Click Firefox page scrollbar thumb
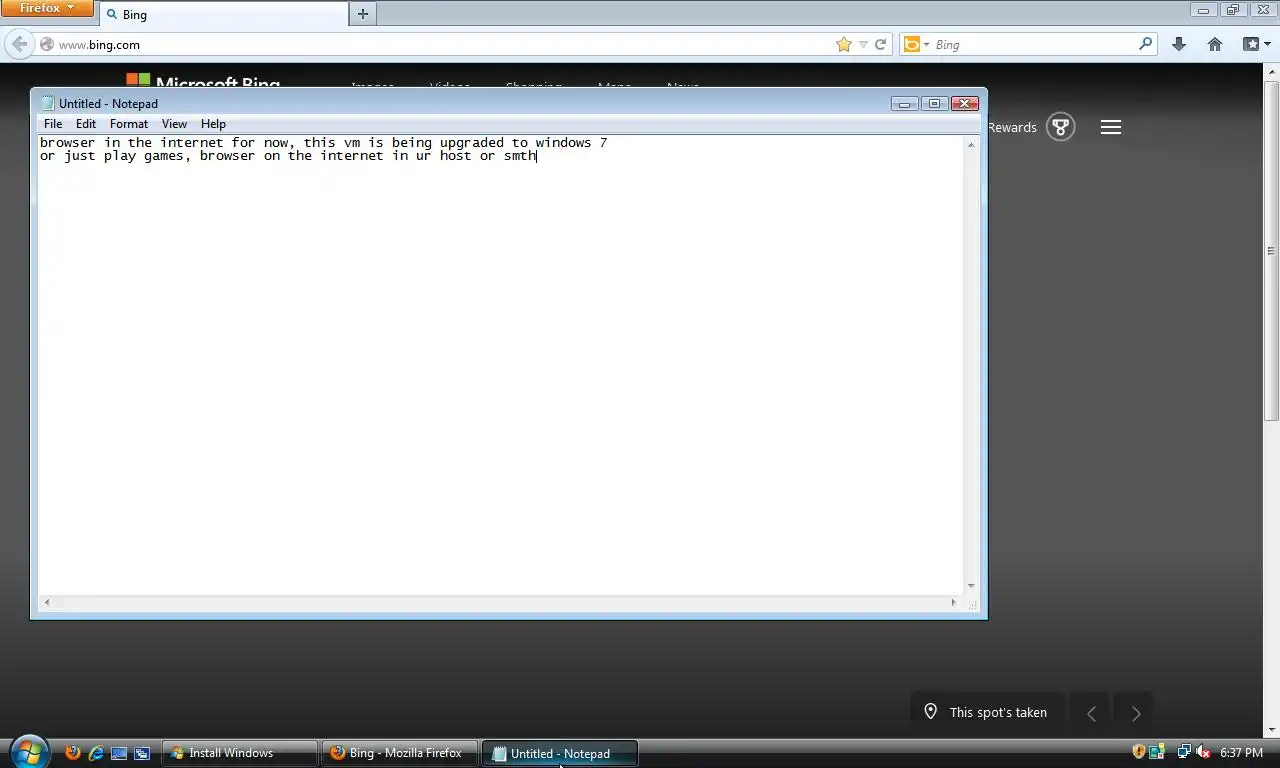1280x768 pixels. coord(1272,250)
